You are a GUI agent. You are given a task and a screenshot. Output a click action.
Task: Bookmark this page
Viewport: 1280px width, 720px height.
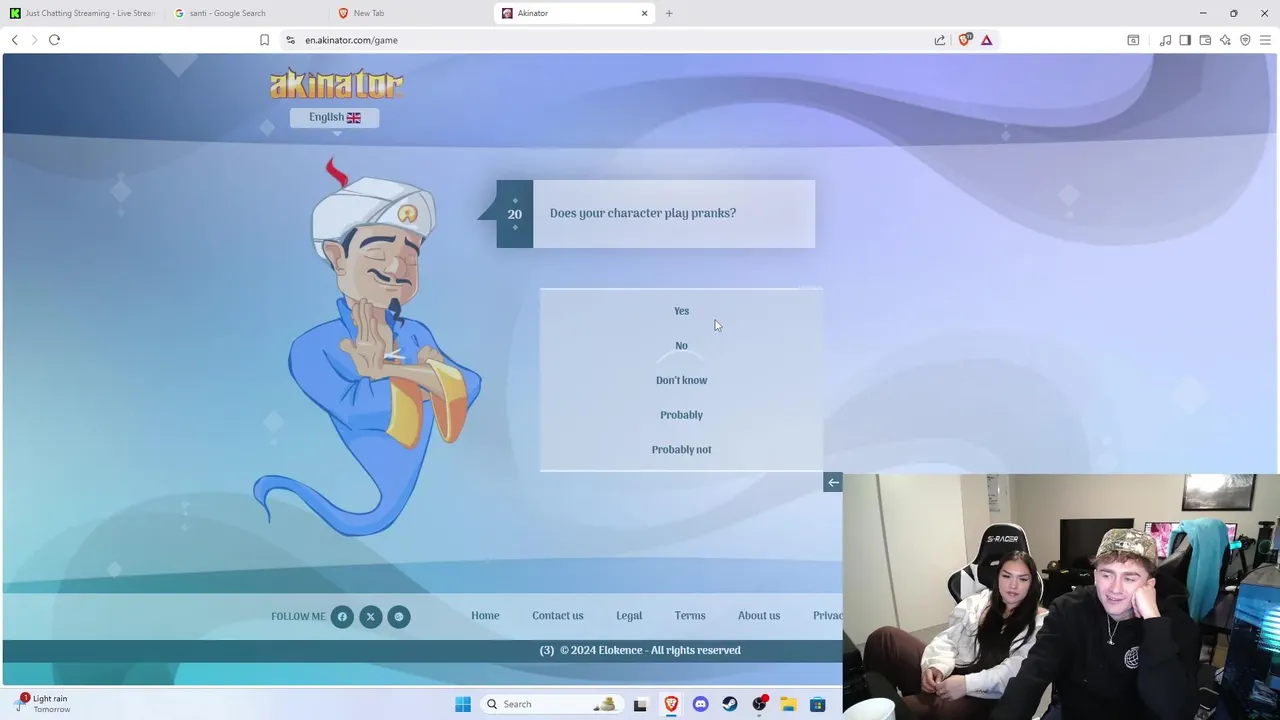(x=264, y=40)
